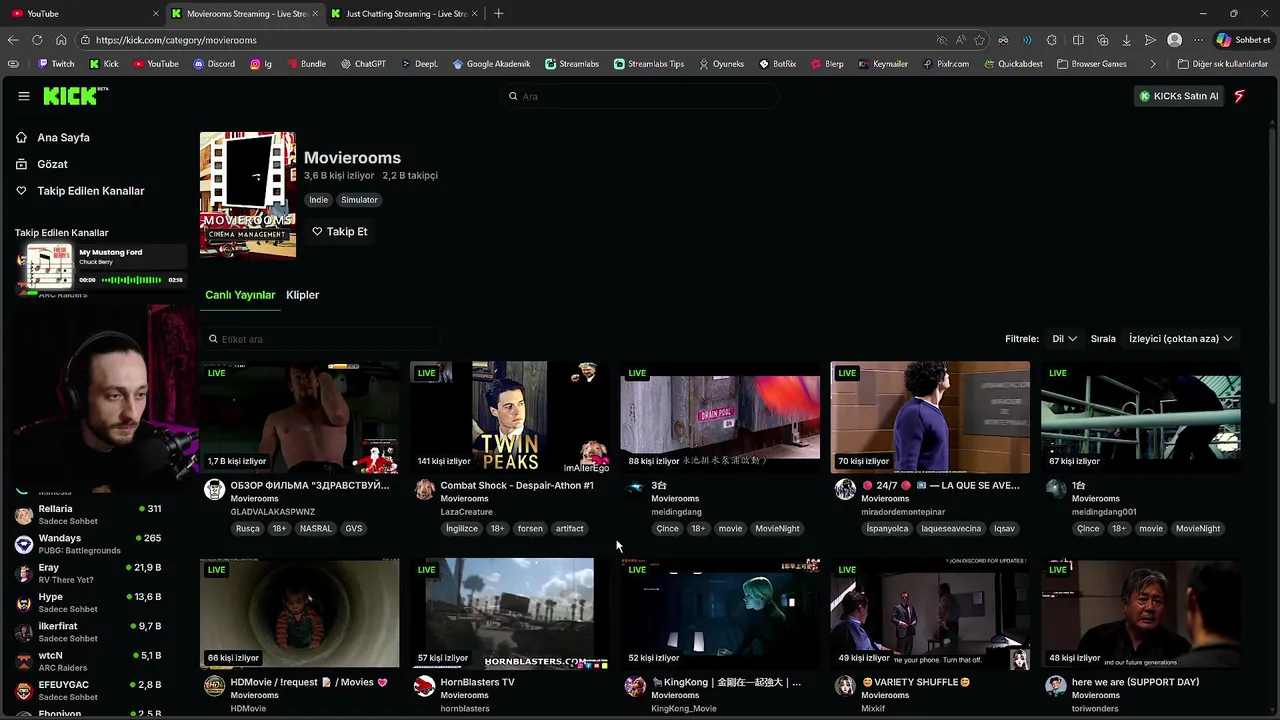This screenshot has width=1280, height=720.
Task: Open the İzleyici (çoktan aza) sort dropdown
Action: (x=1180, y=339)
